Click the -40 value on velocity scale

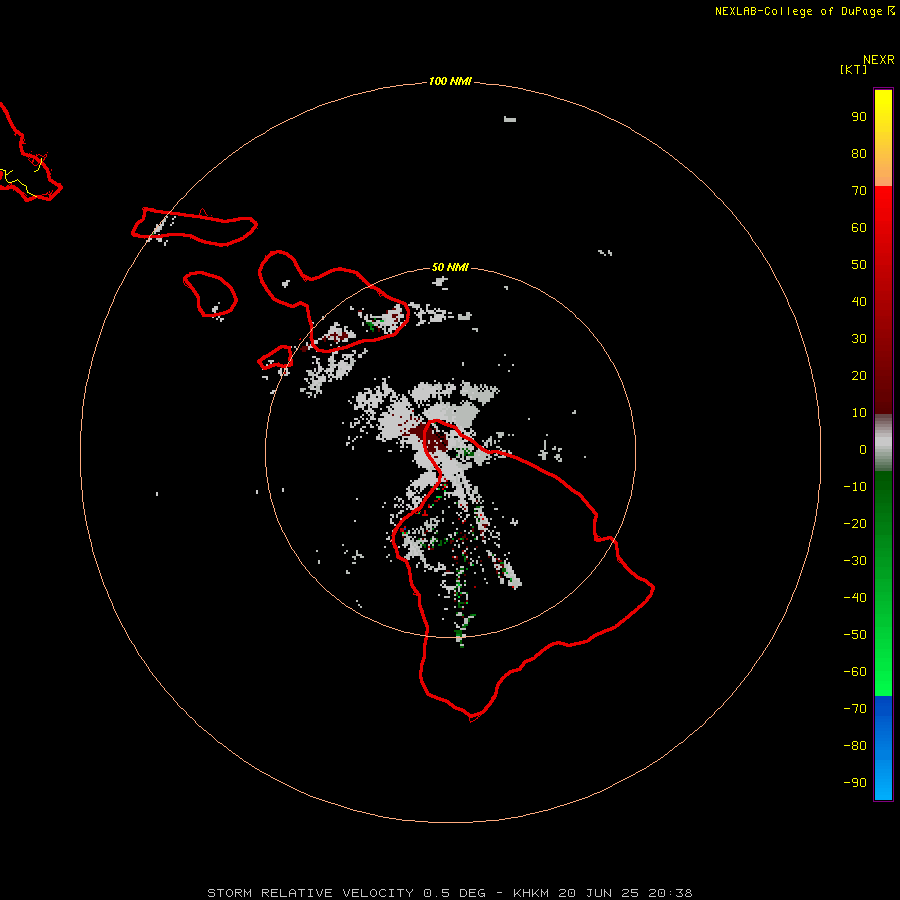[x=855, y=598]
